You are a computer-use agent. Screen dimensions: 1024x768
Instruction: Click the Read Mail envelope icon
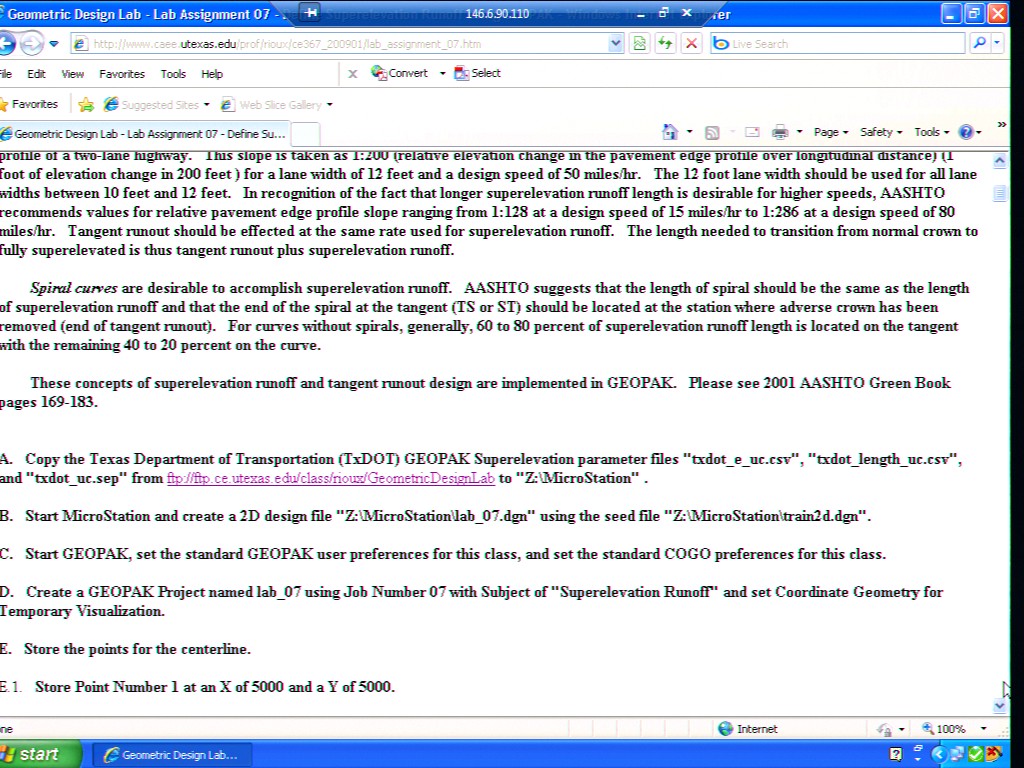[752, 132]
